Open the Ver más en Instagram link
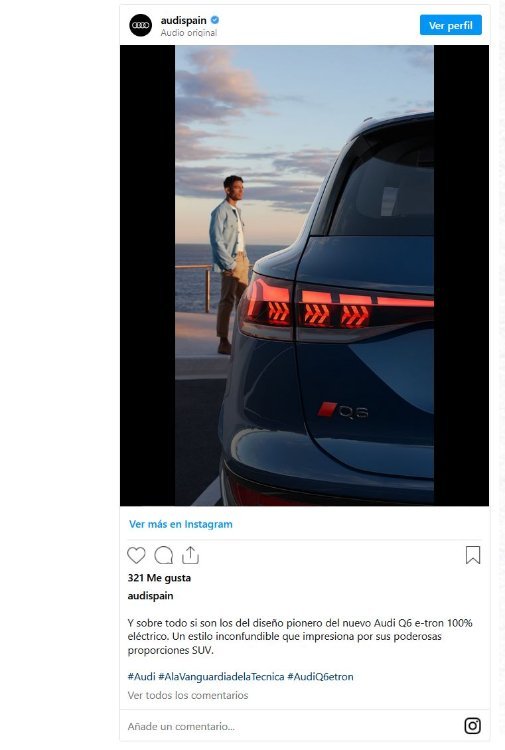The width and height of the screenshot is (505, 750). [x=181, y=524]
